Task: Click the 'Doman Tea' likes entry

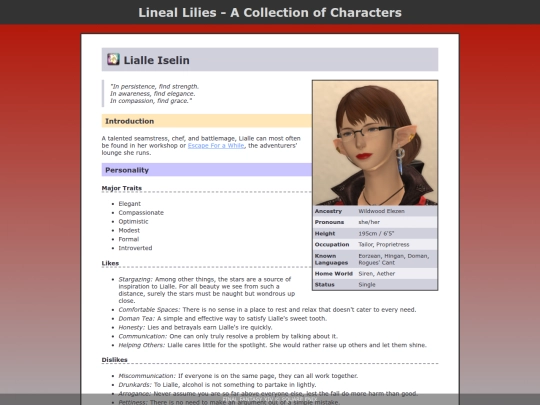Action: point(222,319)
